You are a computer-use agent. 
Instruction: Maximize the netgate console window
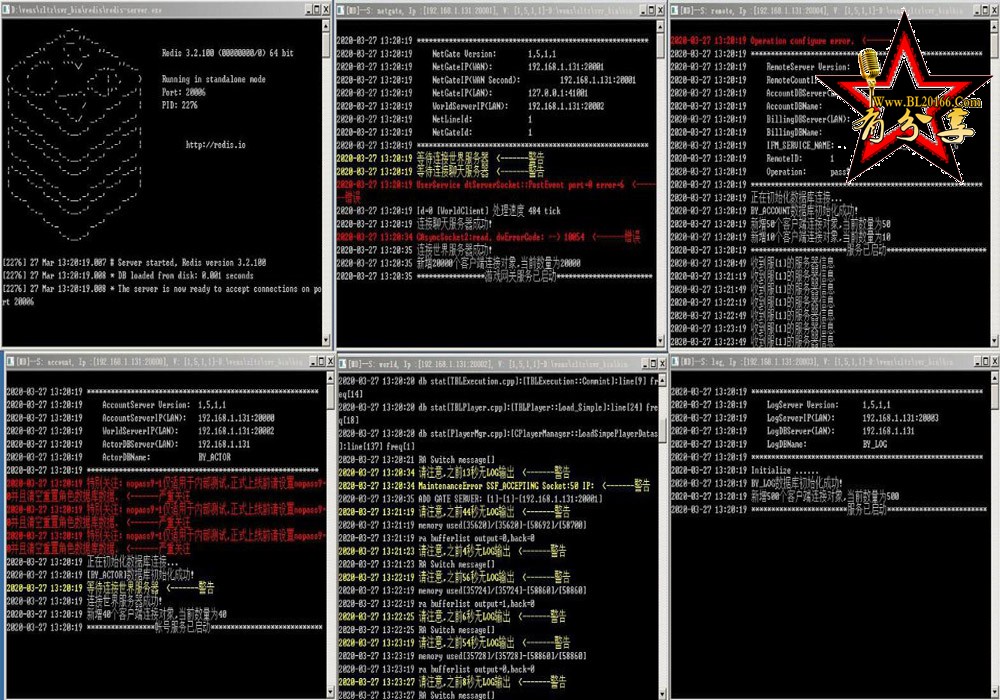tap(651, 10)
